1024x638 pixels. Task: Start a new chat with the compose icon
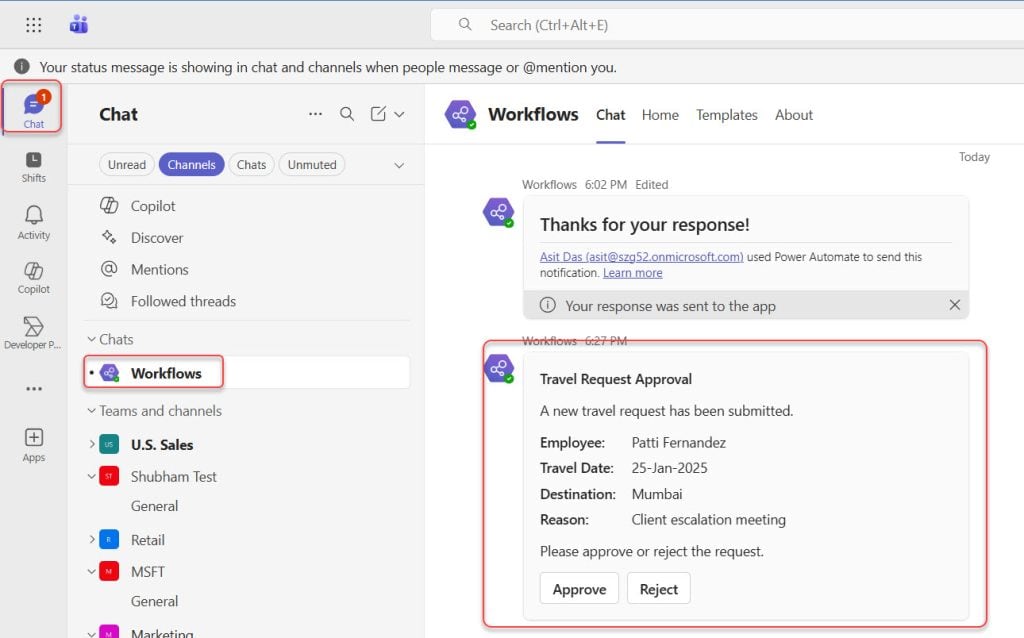380,114
